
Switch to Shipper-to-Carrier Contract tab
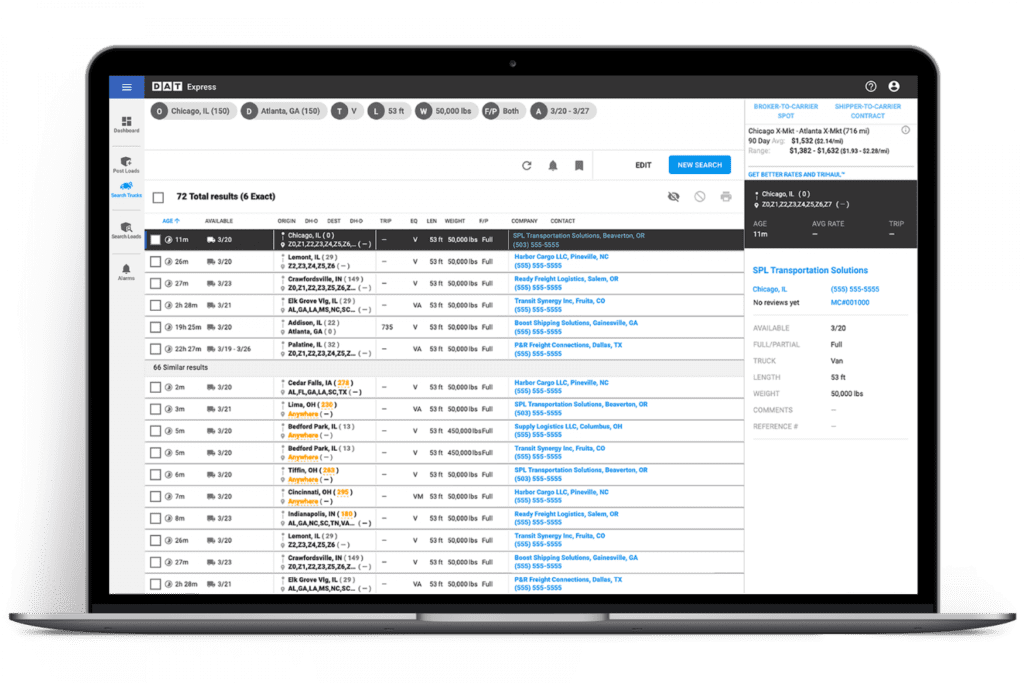[867, 111]
